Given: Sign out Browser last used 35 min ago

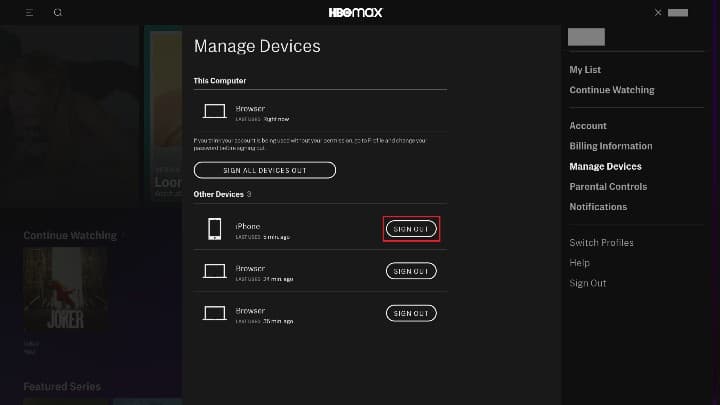Looking at the screenshot, I should pyautogui.click(x=411, y=313).
